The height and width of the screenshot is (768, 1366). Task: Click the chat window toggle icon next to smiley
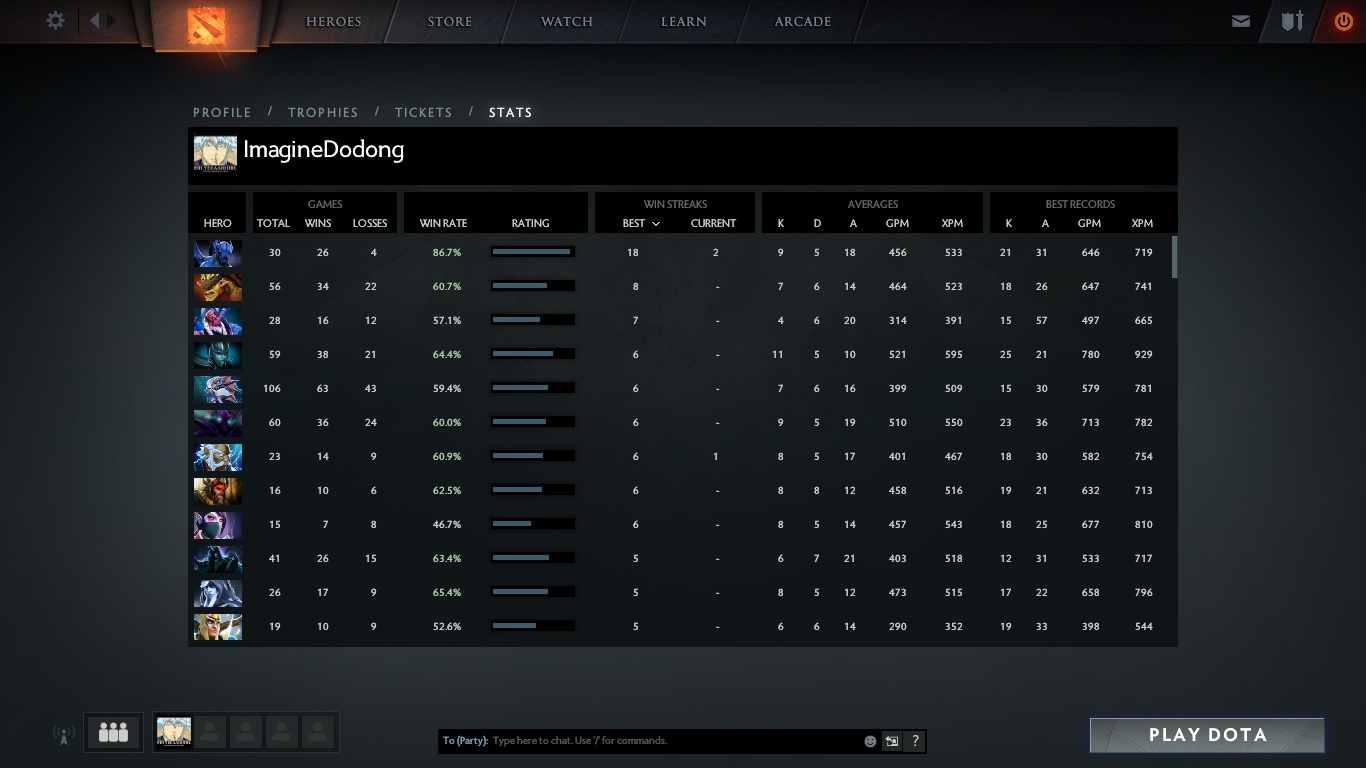[892, 741]
